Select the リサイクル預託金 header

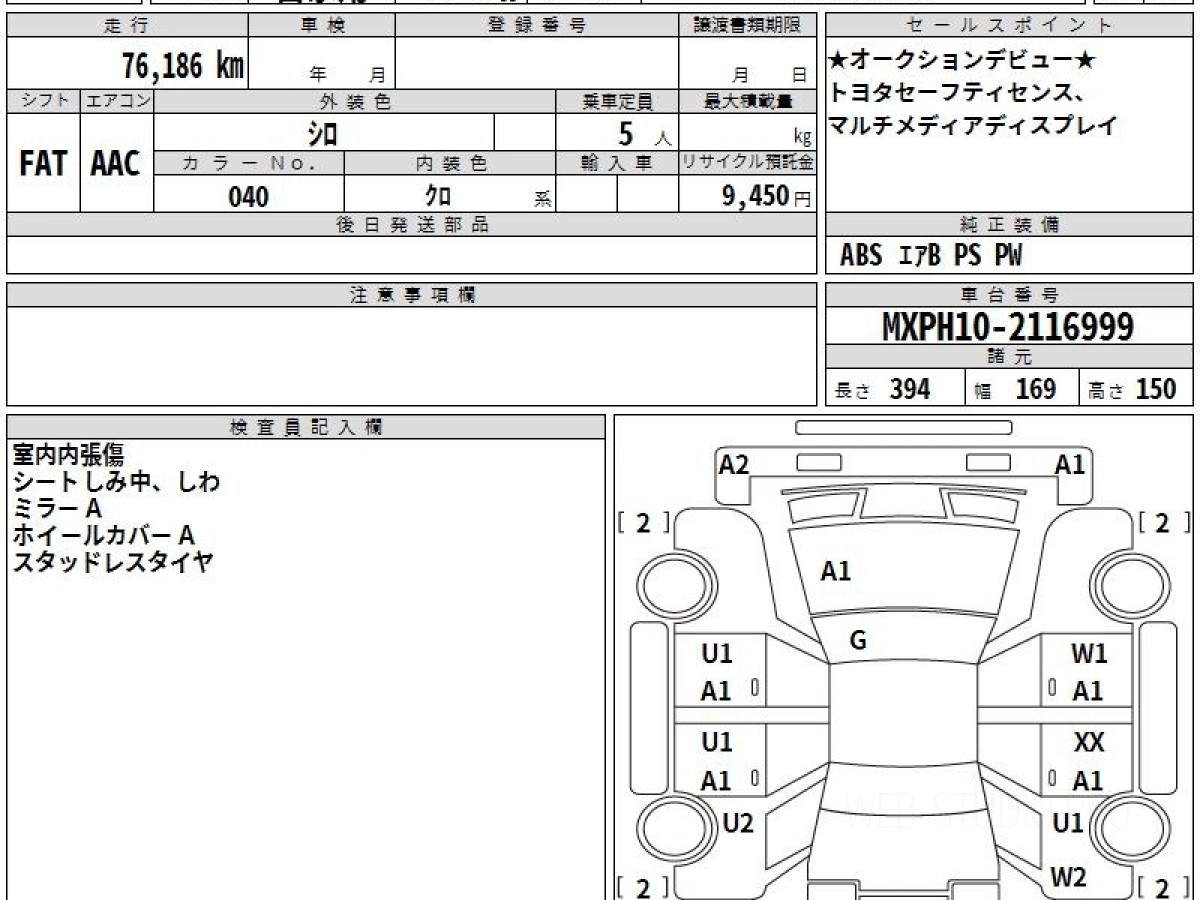pos(748,164)
